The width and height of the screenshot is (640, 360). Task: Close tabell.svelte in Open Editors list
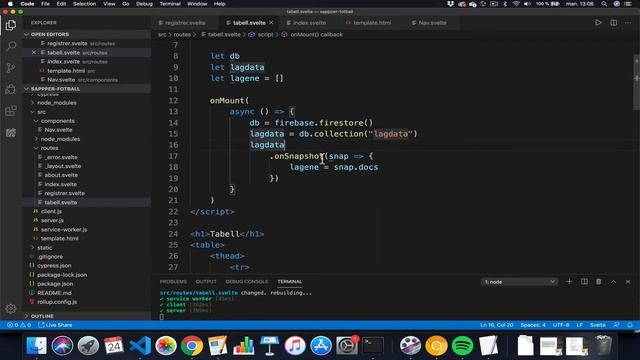(x=34, y=53)
